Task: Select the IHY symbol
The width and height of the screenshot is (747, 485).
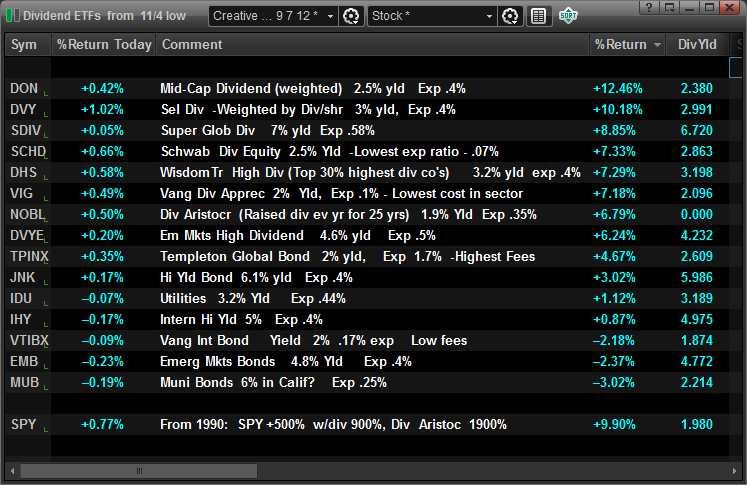Action: point(20,319)
